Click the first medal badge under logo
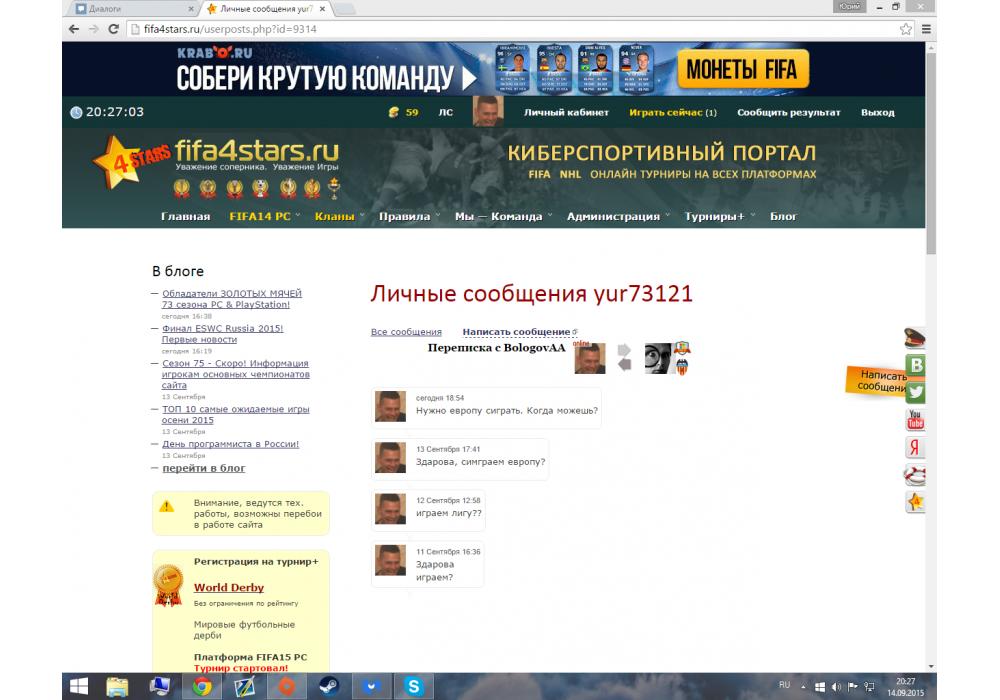The image size is (1000, 700). click(182, 188)
